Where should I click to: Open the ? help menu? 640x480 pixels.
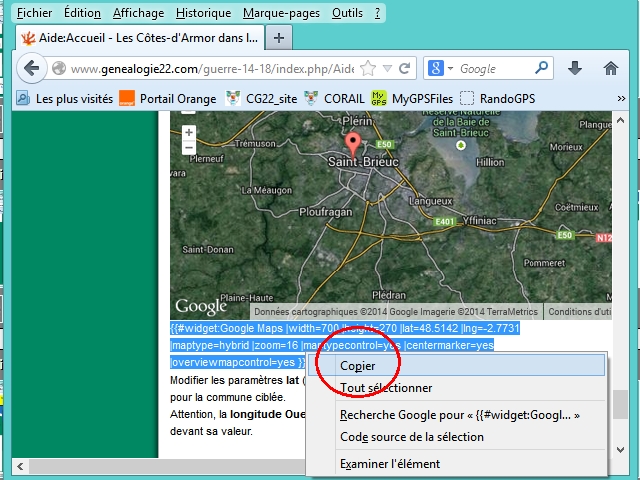pyautogui.click(x=378, y=13)
